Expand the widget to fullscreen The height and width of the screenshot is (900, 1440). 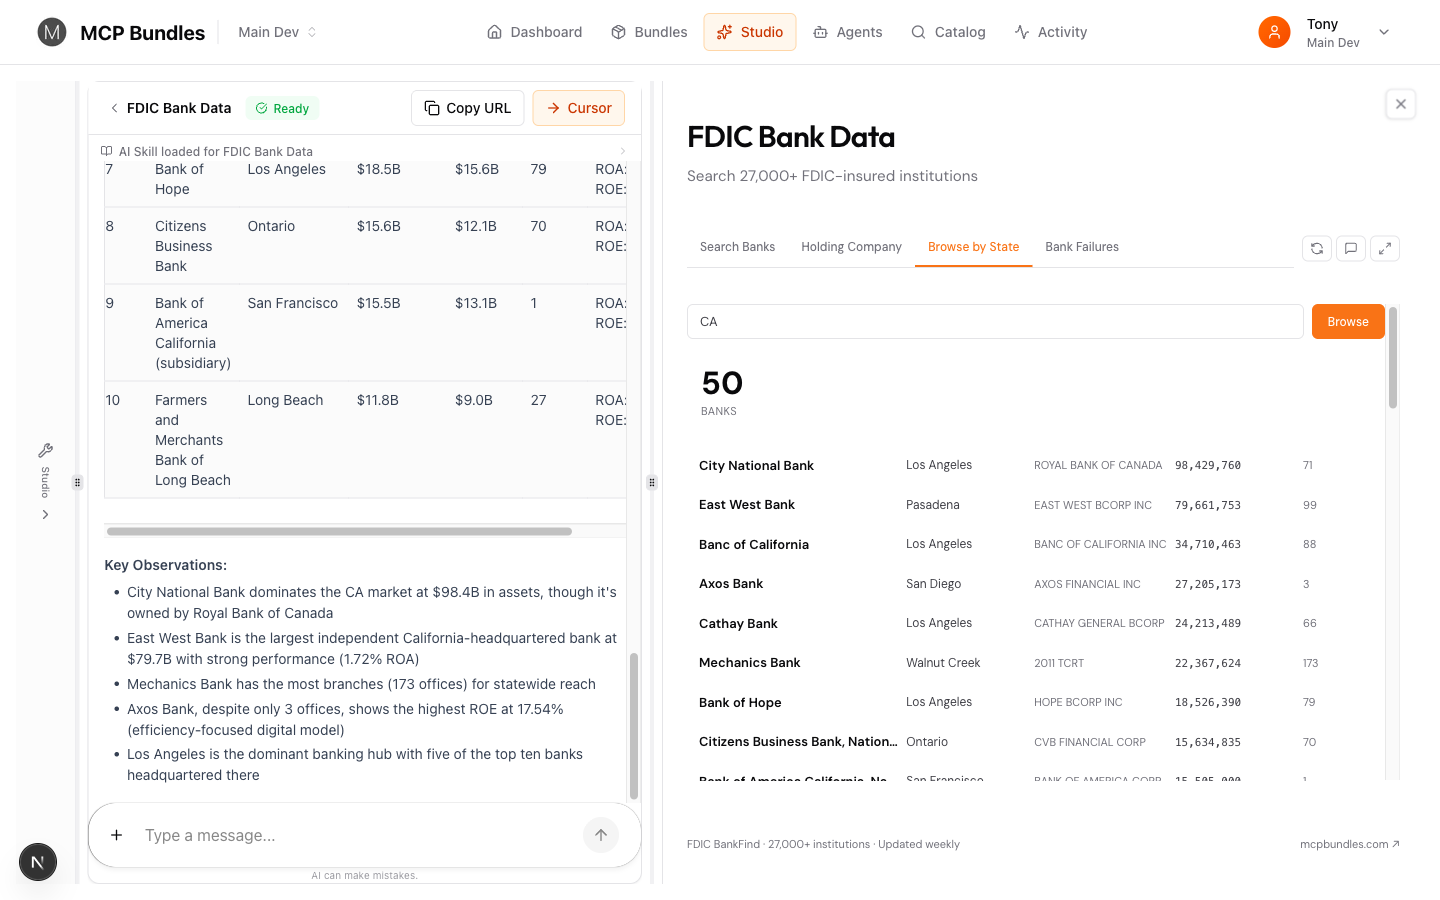(x=1385, y=248)
